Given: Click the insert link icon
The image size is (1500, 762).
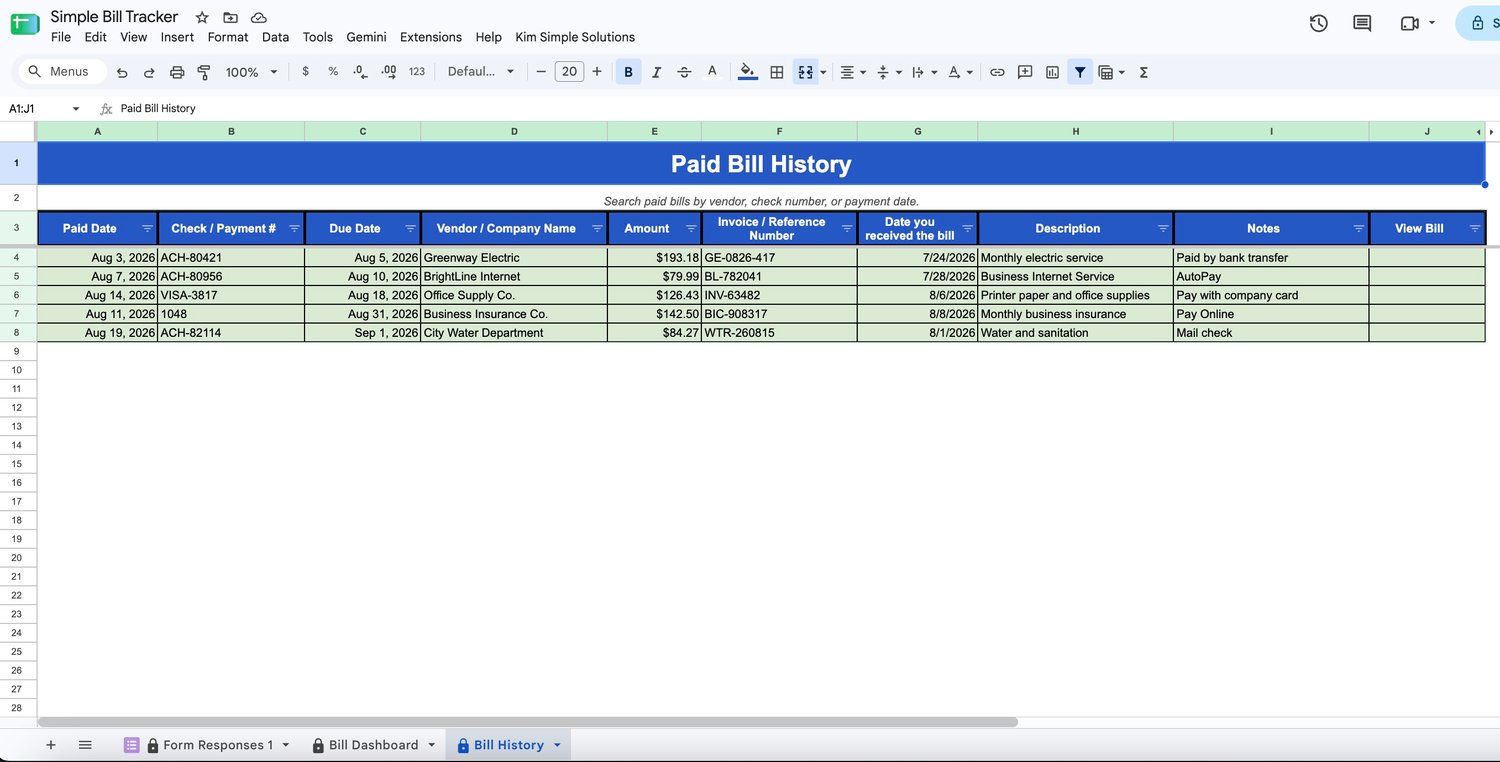Looking at the screenshot, I should [x=997, y=72].
